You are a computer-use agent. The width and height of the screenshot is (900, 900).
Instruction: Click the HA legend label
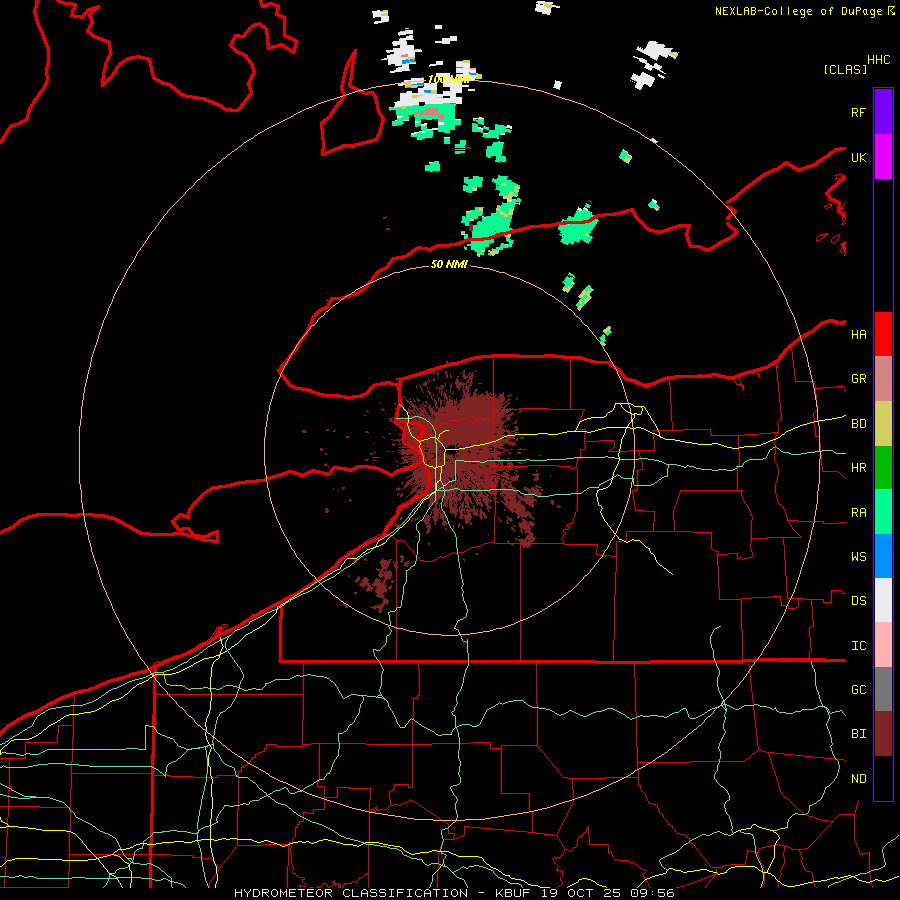pos(858,335)
